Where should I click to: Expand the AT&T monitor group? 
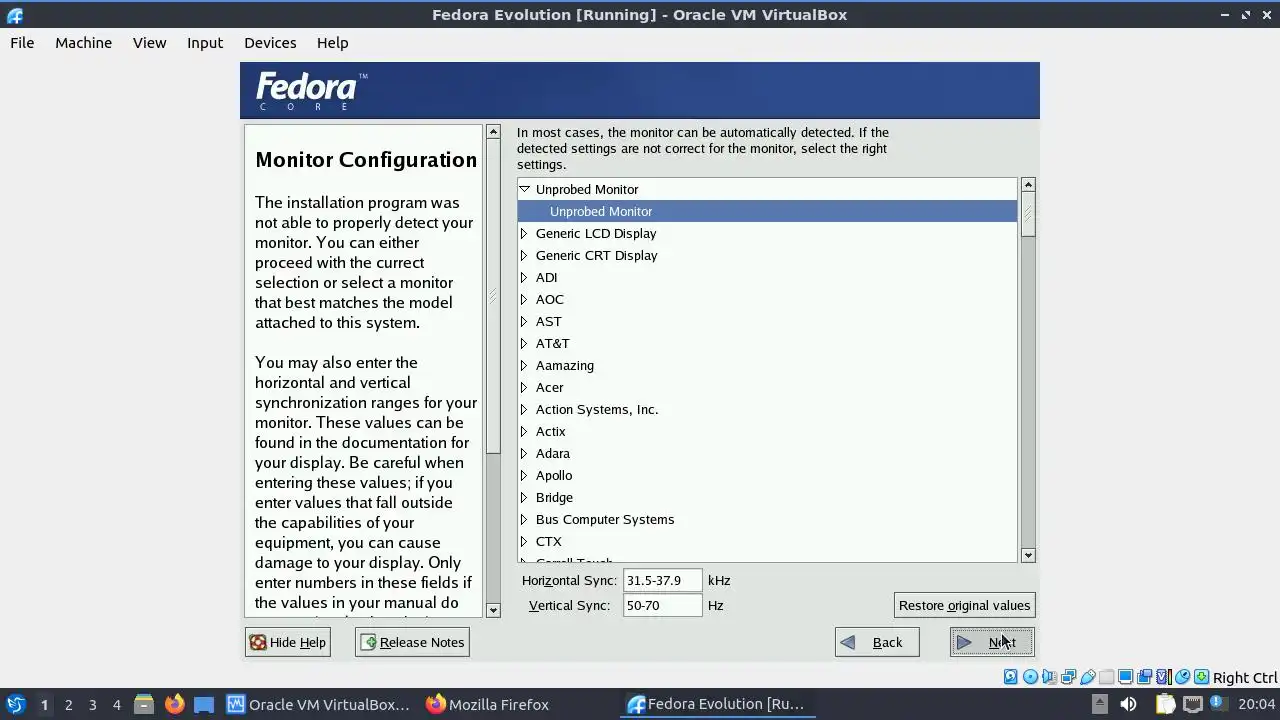(524, 343)
